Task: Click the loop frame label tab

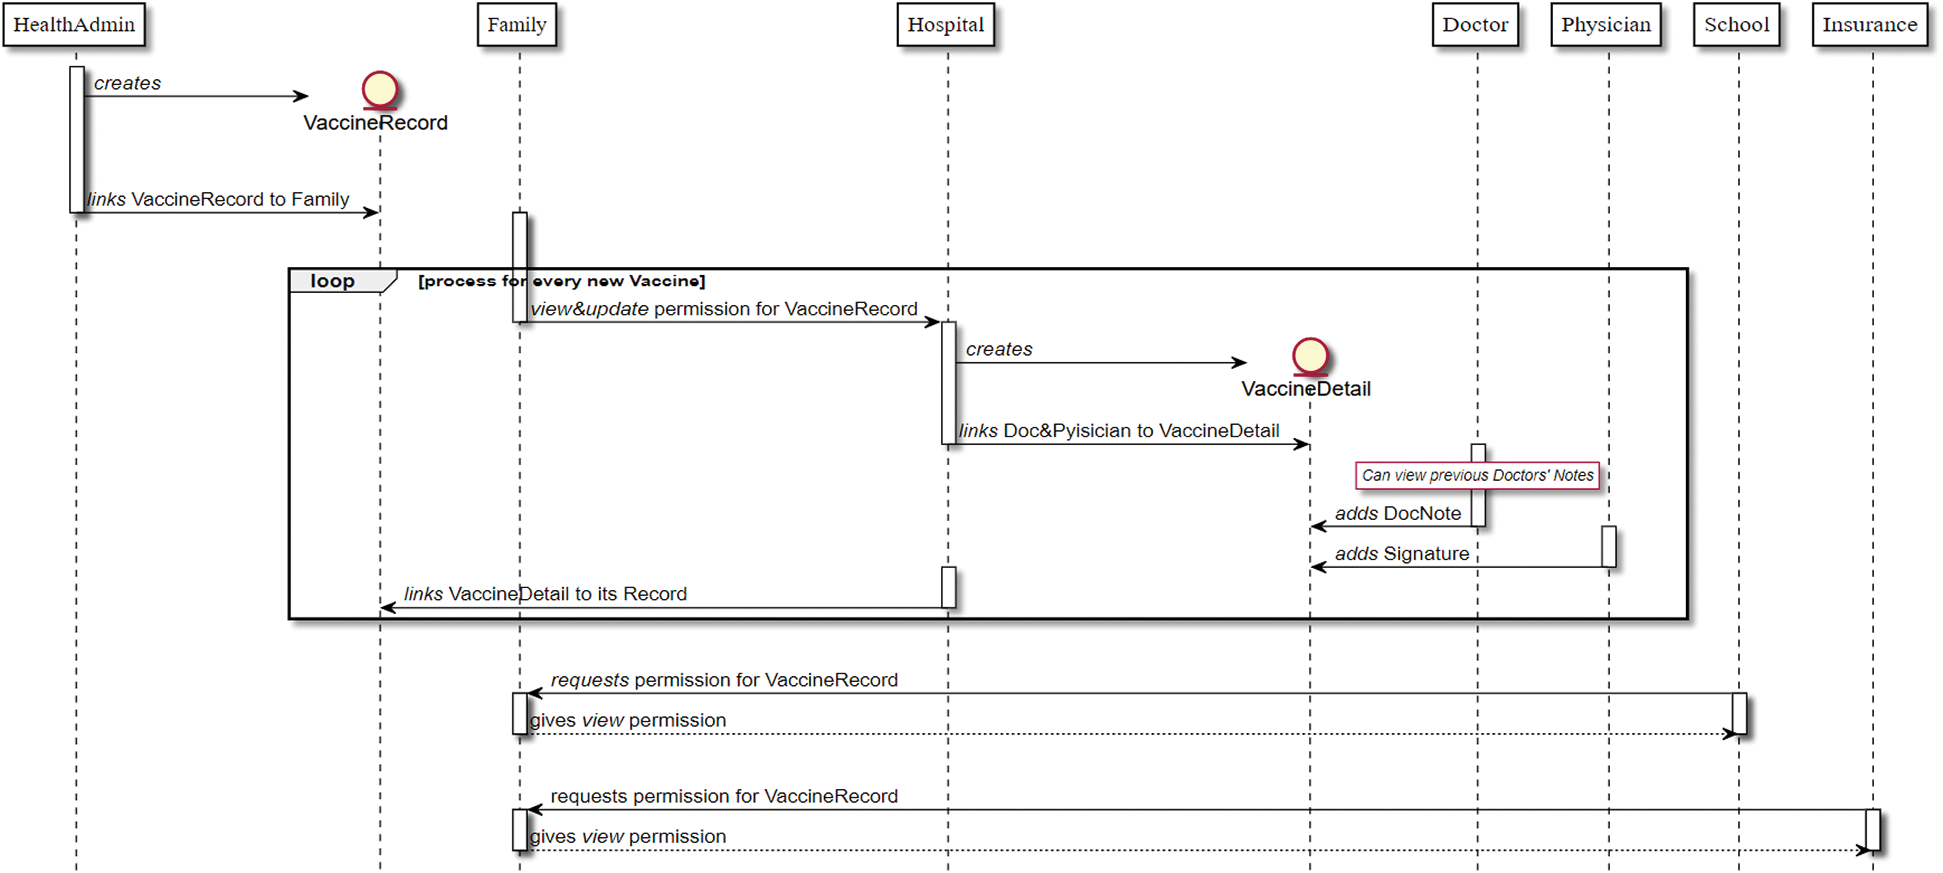Action: click(334, 281)
